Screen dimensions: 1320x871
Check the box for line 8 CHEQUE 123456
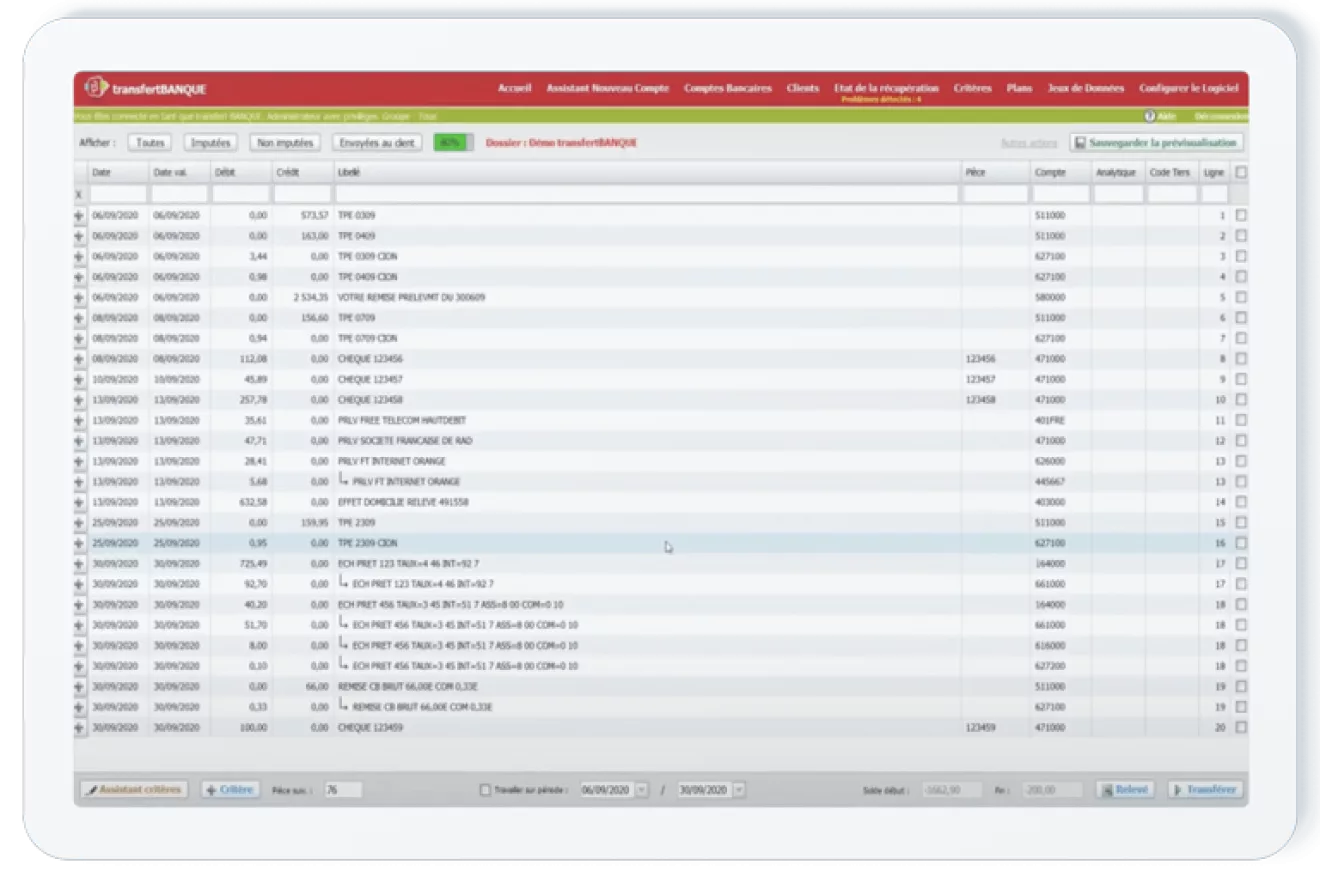click(x=1241, y=359)
